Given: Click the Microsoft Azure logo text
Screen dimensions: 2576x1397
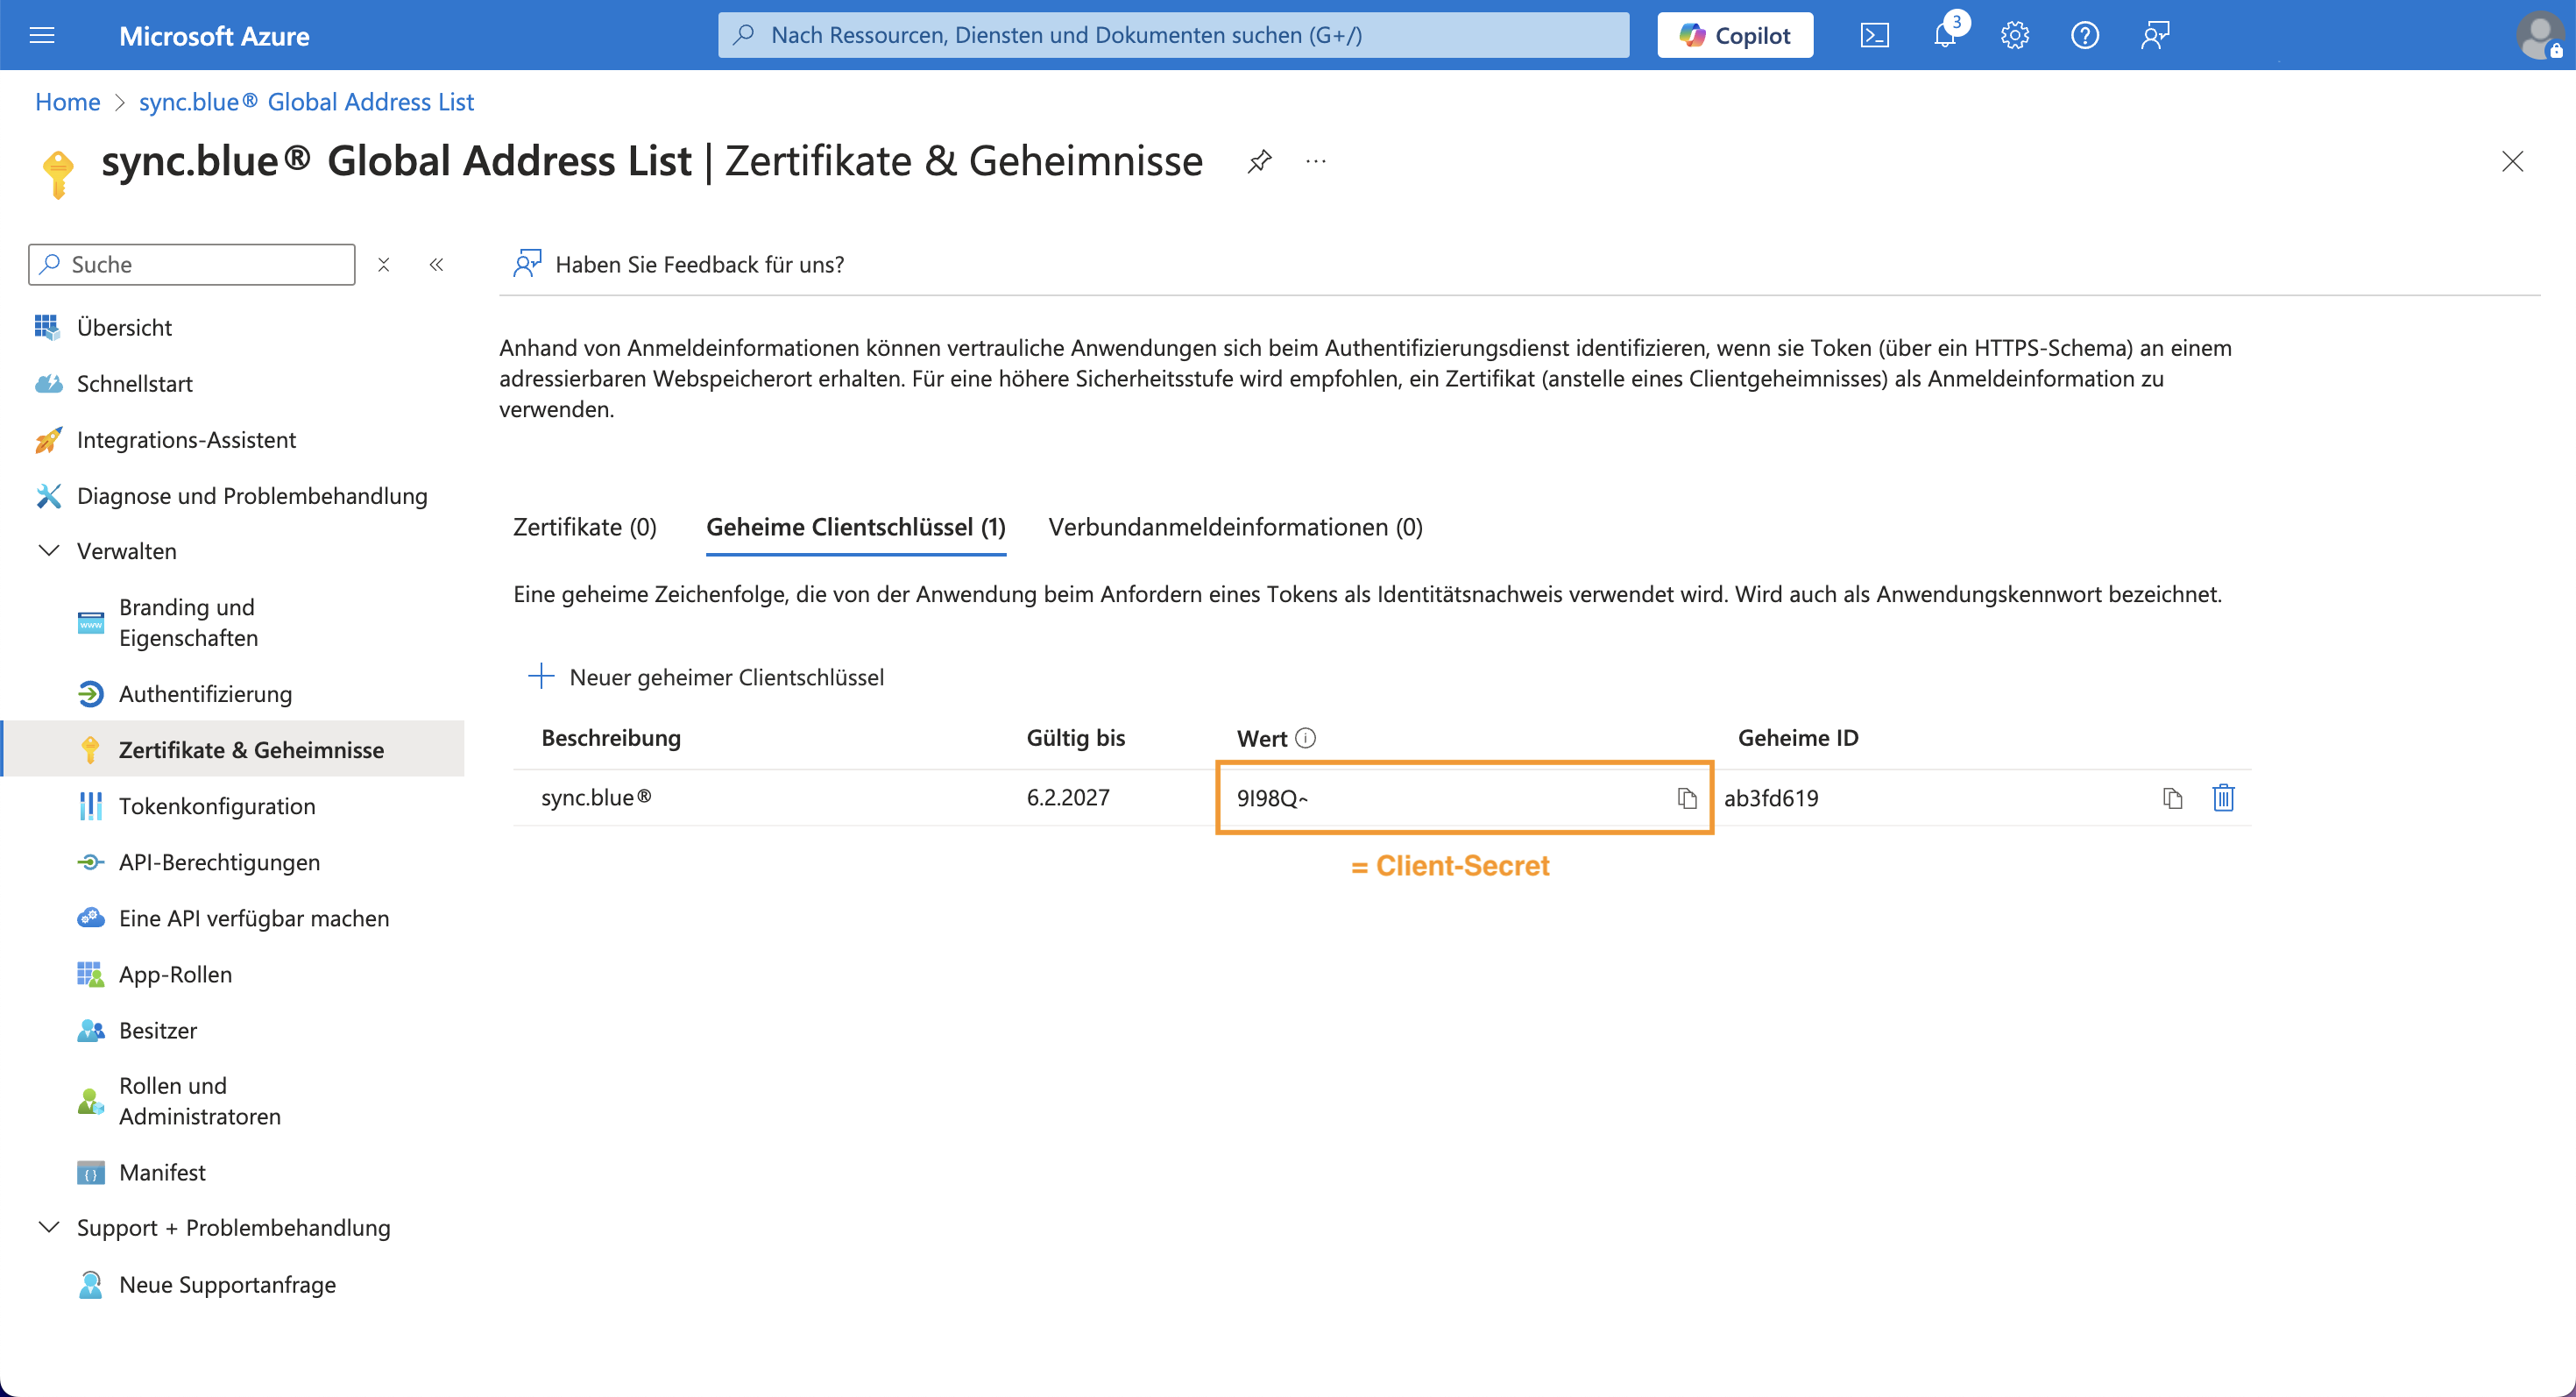Looking at the screenshot, I should (x=214, y=36).
